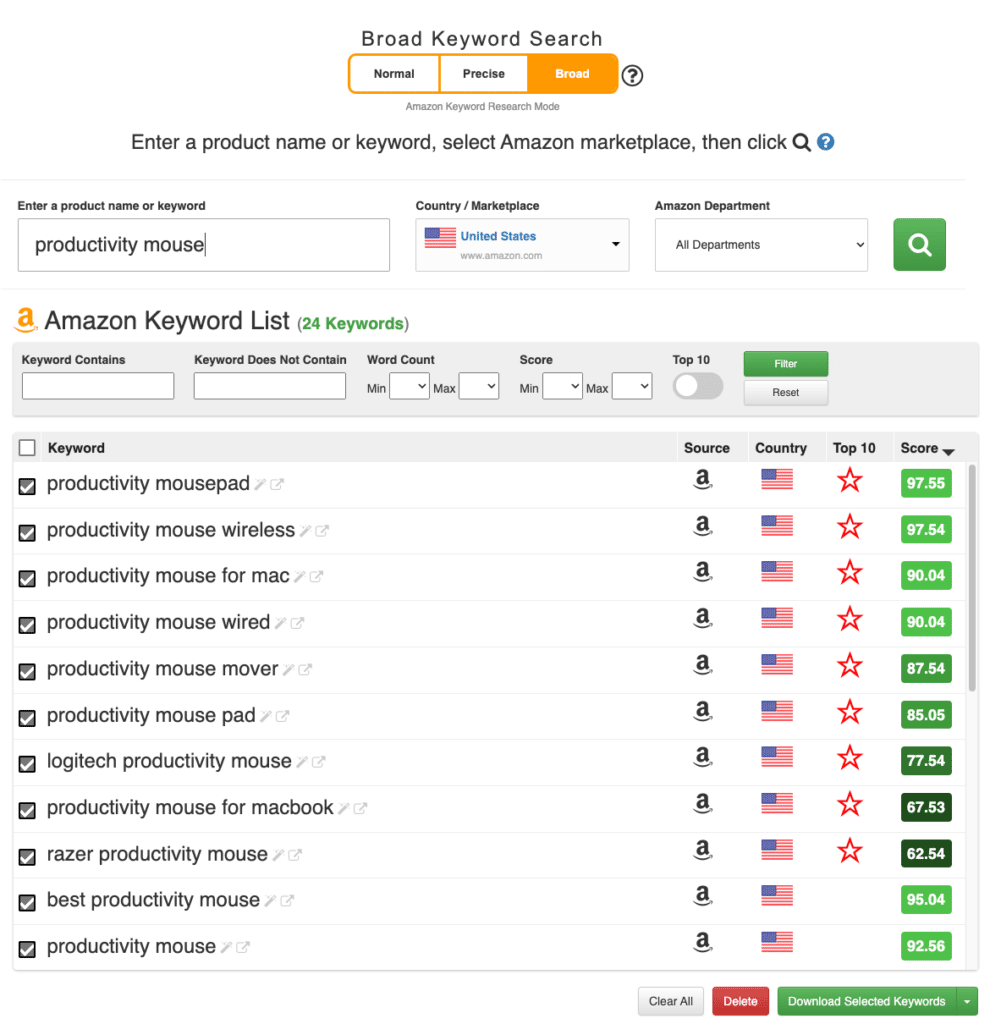Toggle the Top 10 filter switch
The height and width of the screenshot is (1024, 990).
[x=697, y=386]
